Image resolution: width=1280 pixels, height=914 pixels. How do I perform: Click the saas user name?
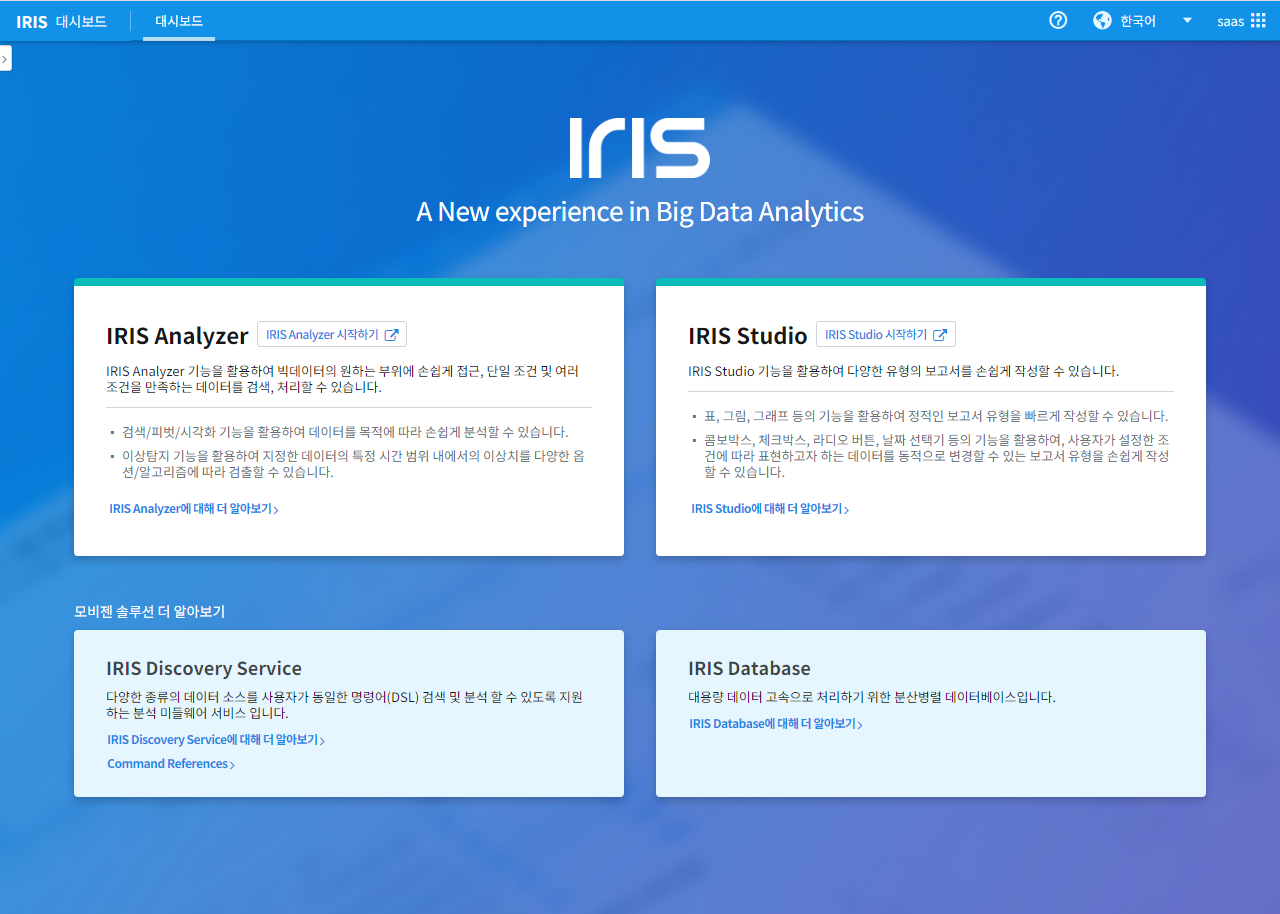click(1231, 21)
